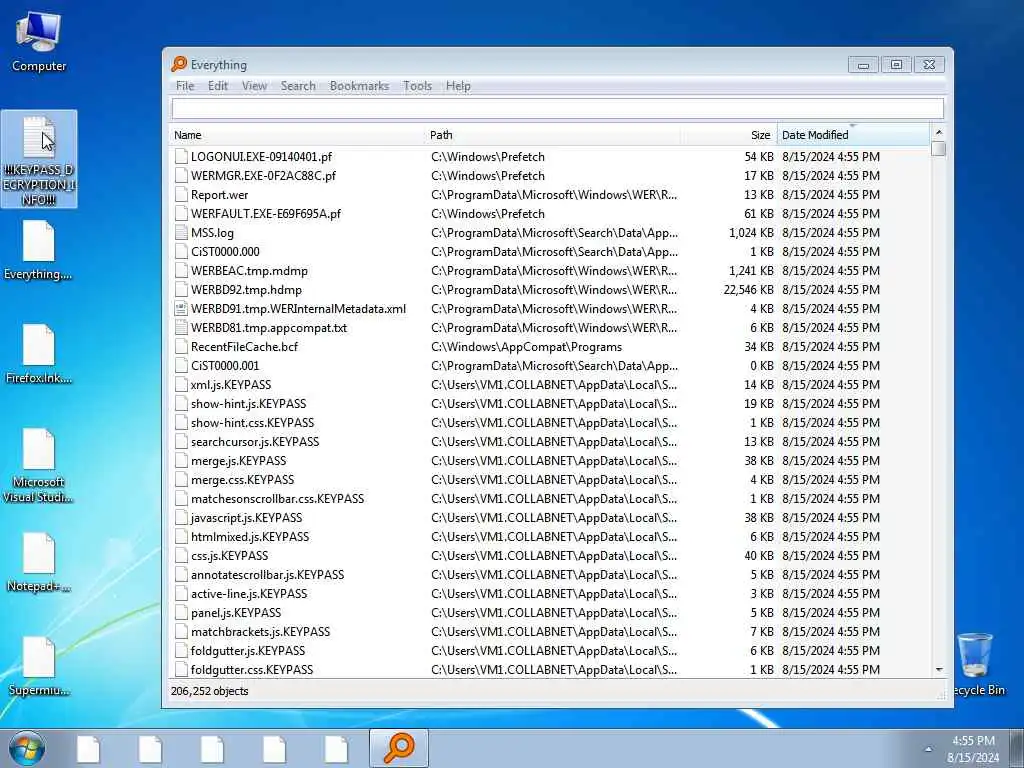Click the Everything title bar app icon
This screenshot has height=768, width=1024.
tap(179, 64)
